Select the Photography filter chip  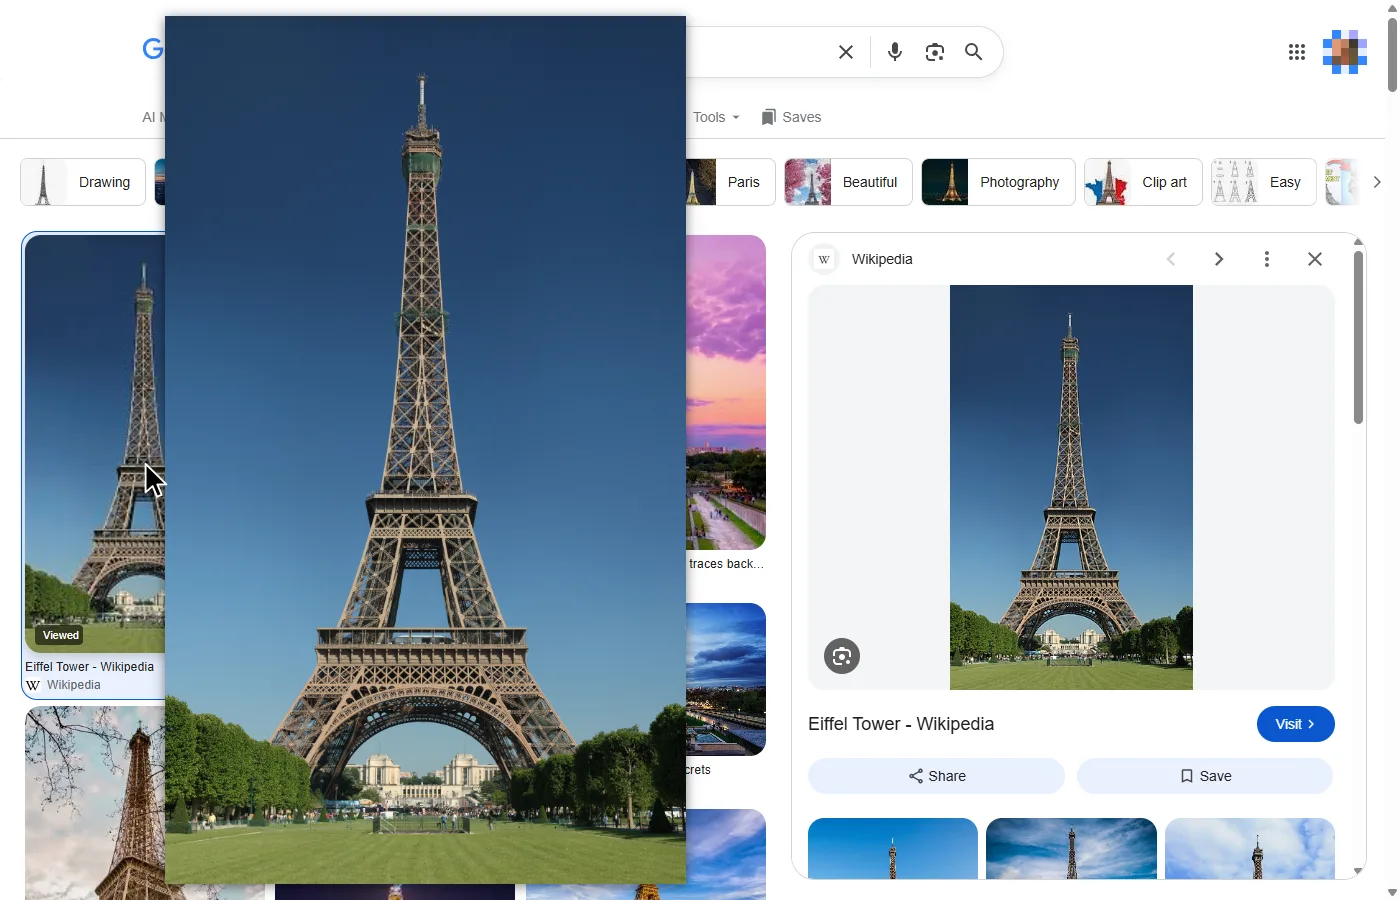coord(998,182)
